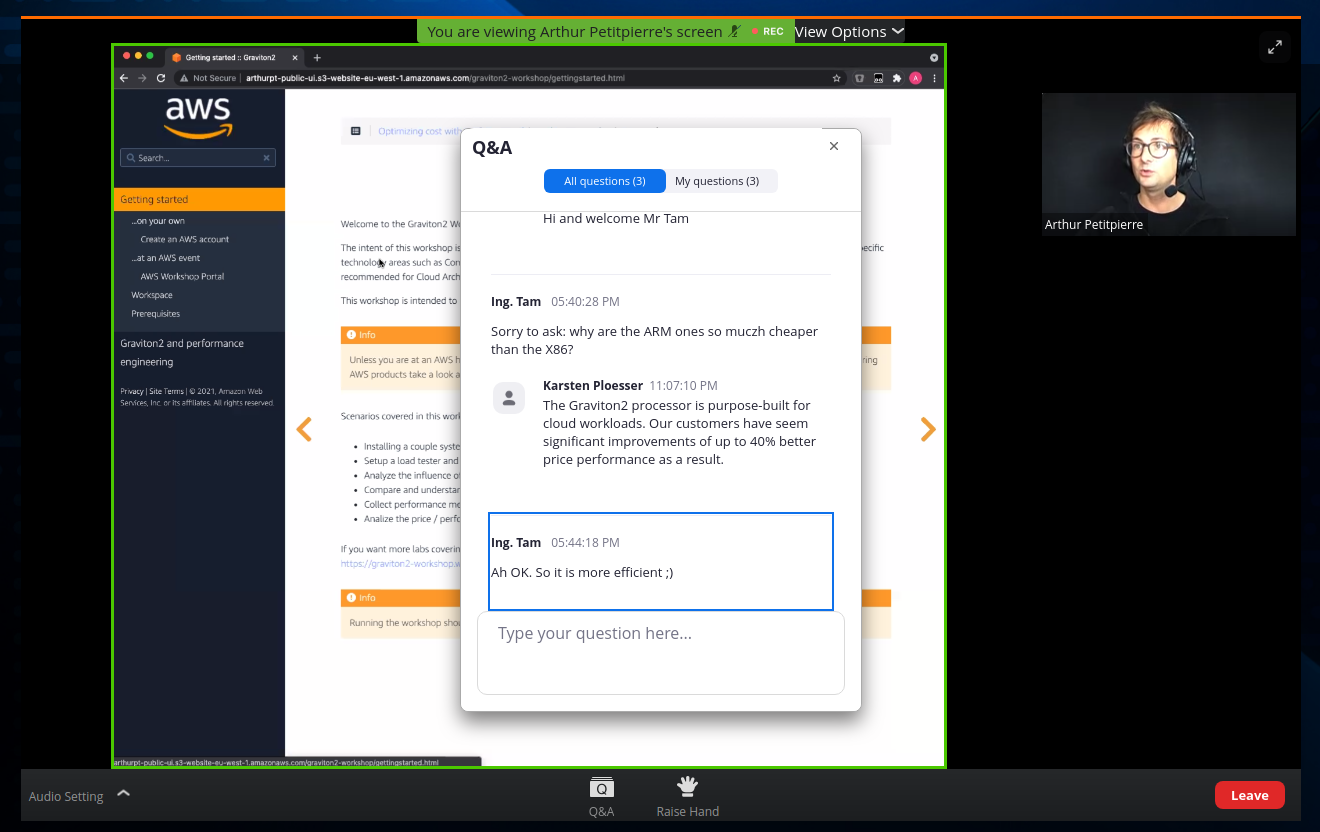
Task: Click the 05:40:28 PM timestamp
Action: click(x=585, y=301)
